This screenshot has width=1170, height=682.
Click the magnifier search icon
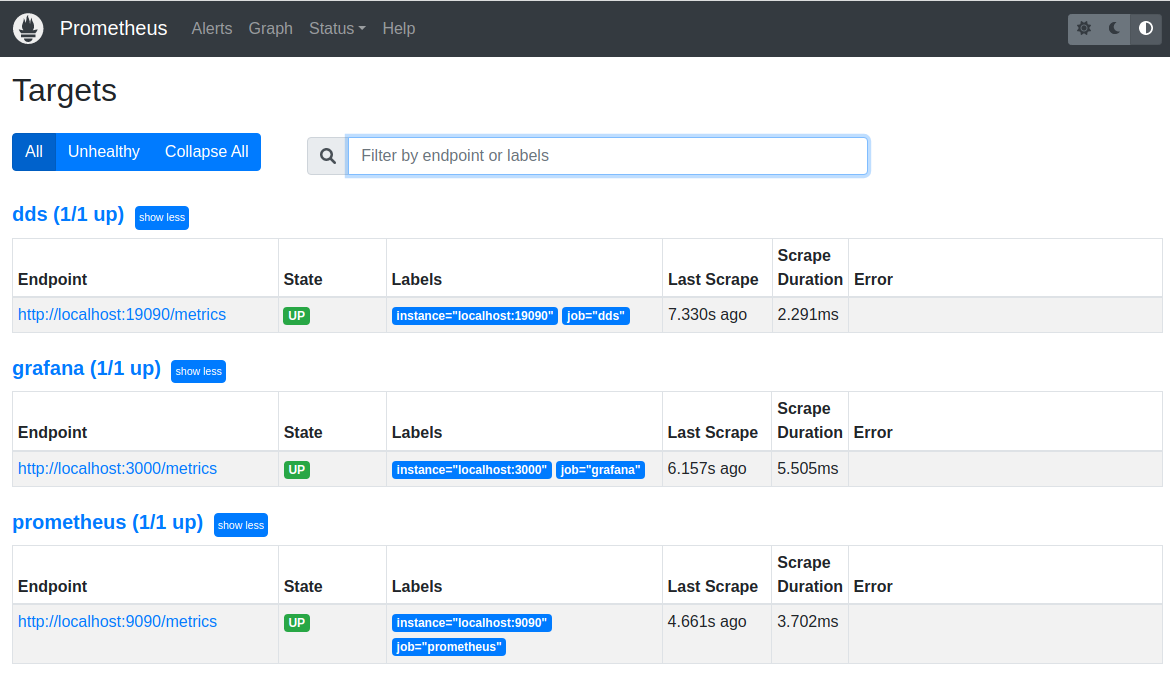click(x=328, y=156)
